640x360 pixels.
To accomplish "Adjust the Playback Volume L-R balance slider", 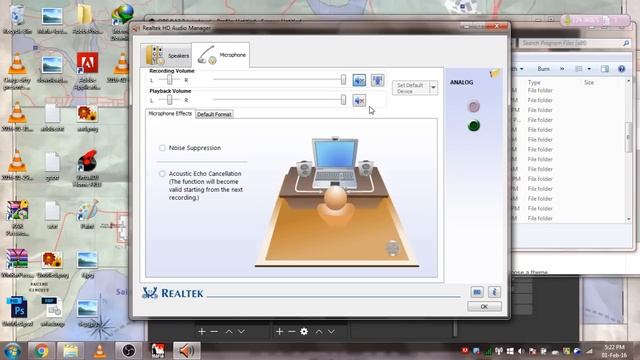I will tap(169, 100).
